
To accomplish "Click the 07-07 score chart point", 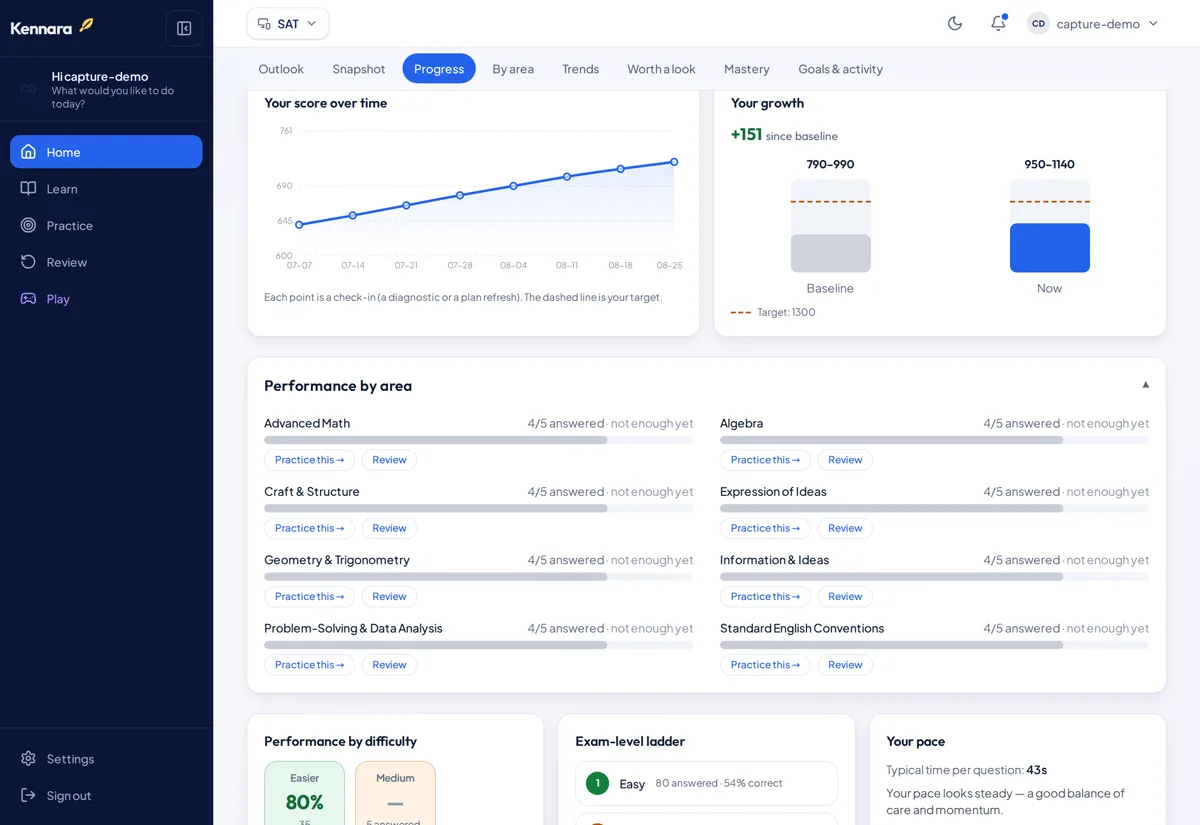I will click(299, 225).
